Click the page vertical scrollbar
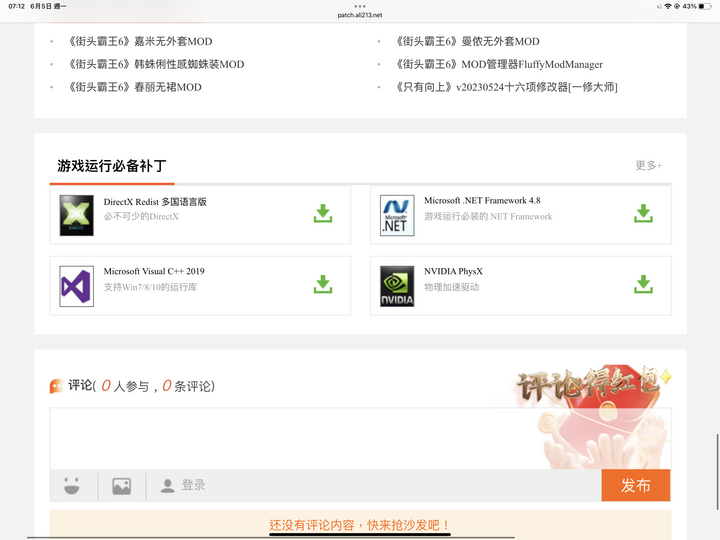The width and height of the screenshot is (720, 540). [718, 471]
